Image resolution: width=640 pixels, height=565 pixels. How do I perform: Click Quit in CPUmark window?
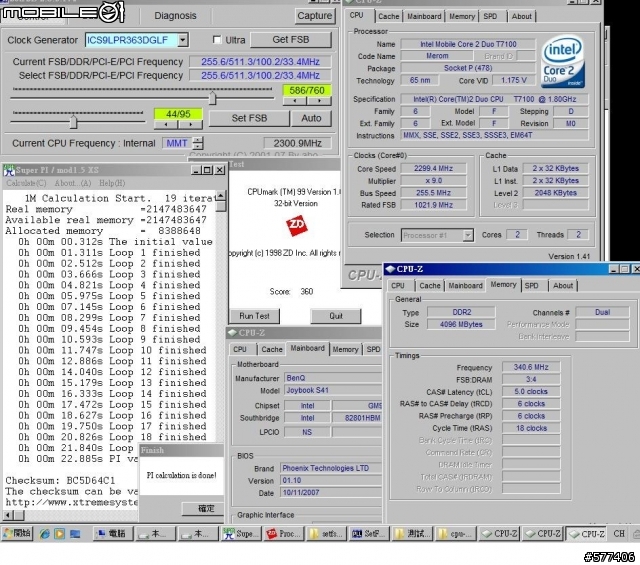336,316
